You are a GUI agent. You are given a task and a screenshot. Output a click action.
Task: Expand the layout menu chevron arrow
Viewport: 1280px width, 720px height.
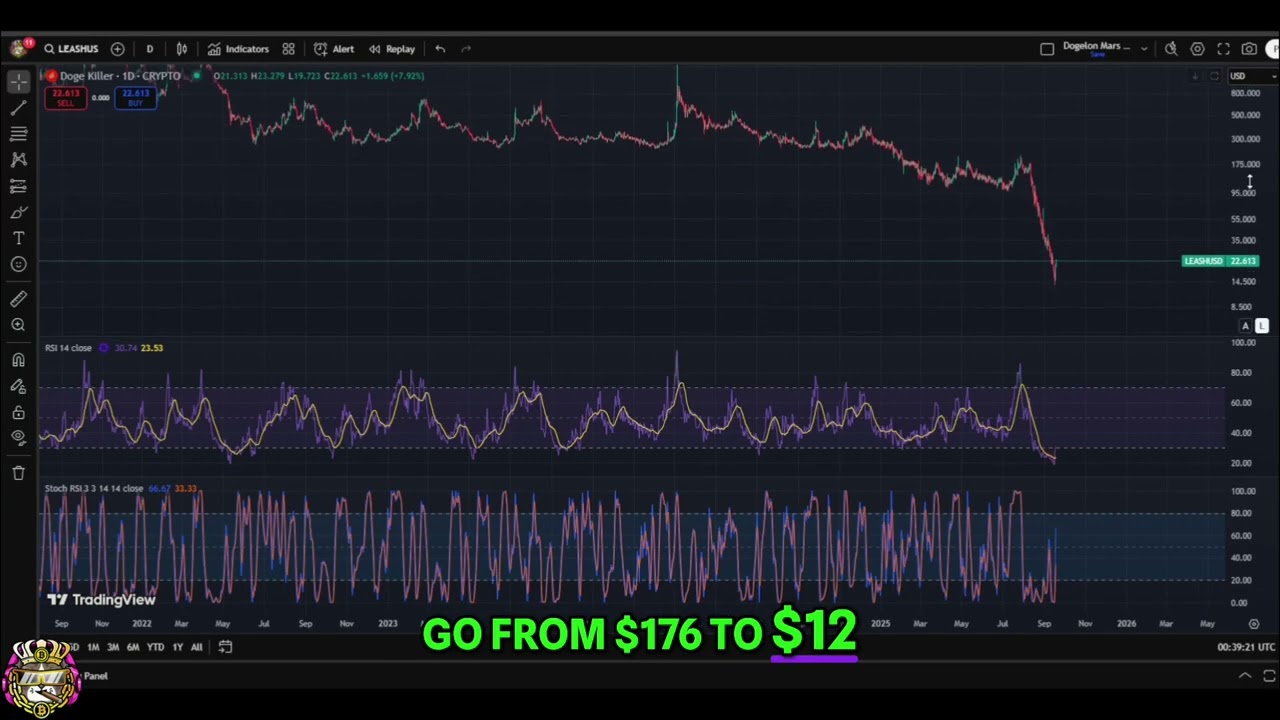1144,49
